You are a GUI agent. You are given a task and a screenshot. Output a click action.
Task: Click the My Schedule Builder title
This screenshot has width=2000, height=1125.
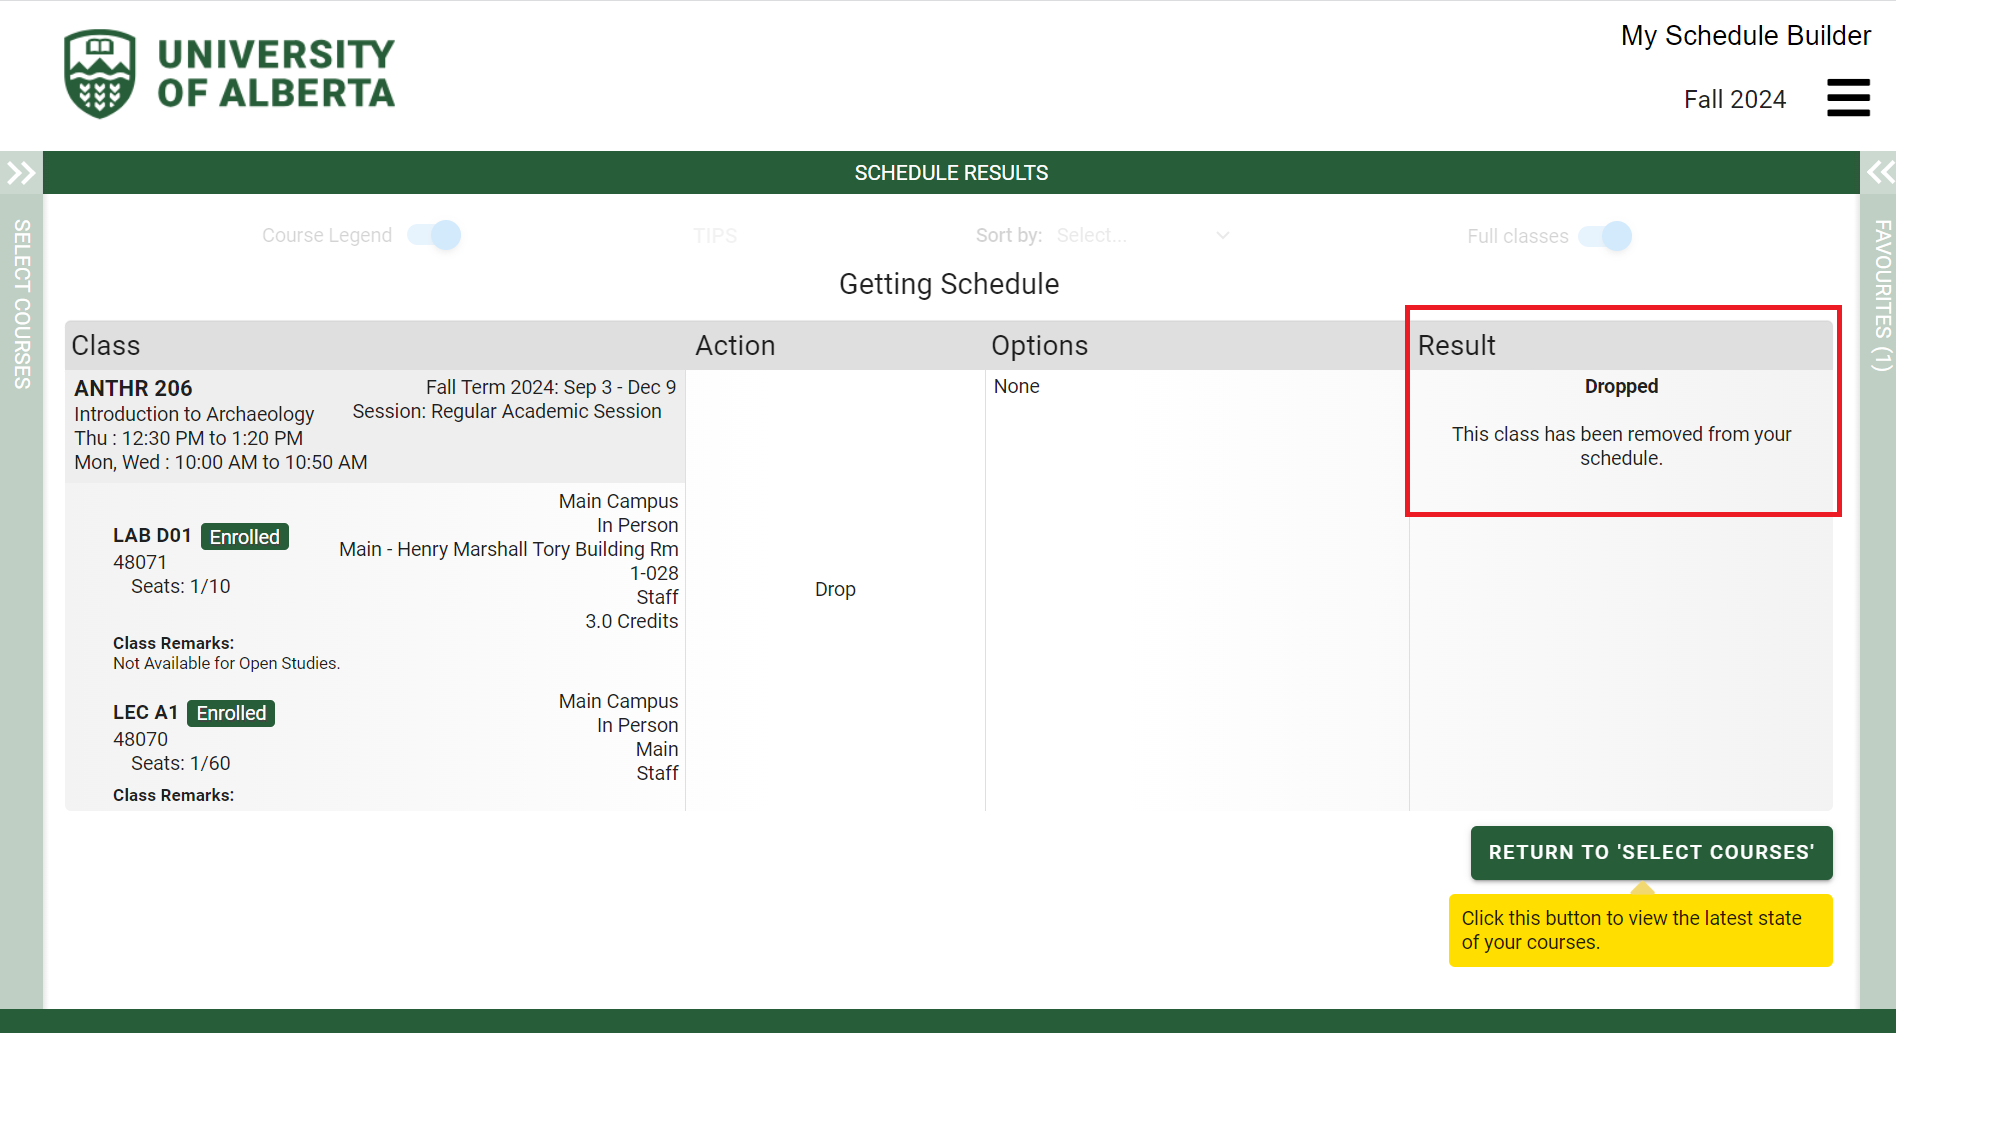coord(1745,36)
